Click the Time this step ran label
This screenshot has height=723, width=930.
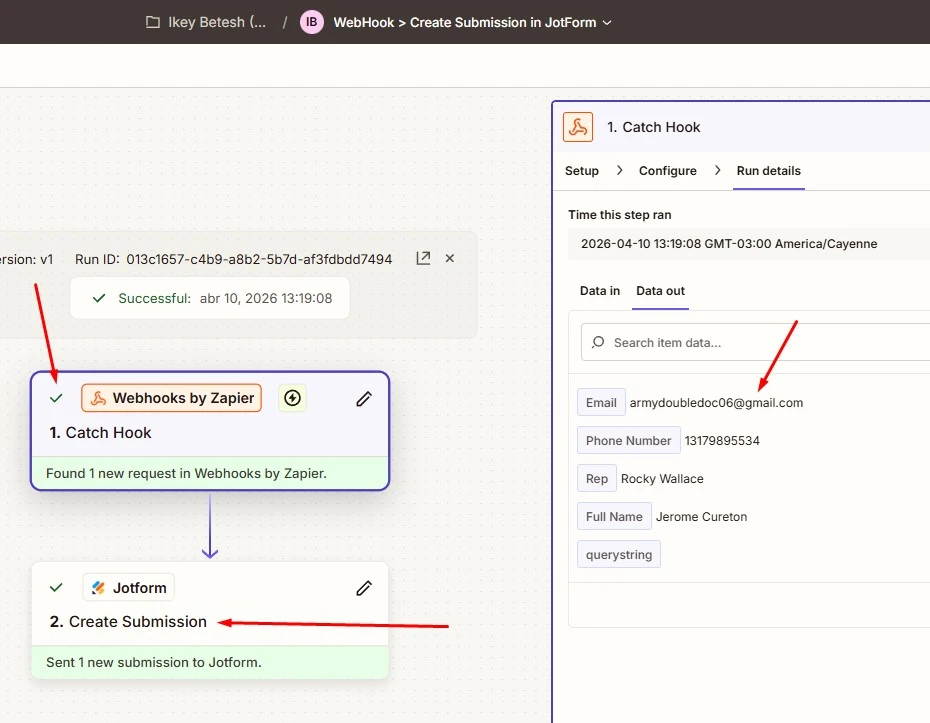[619, 215]
